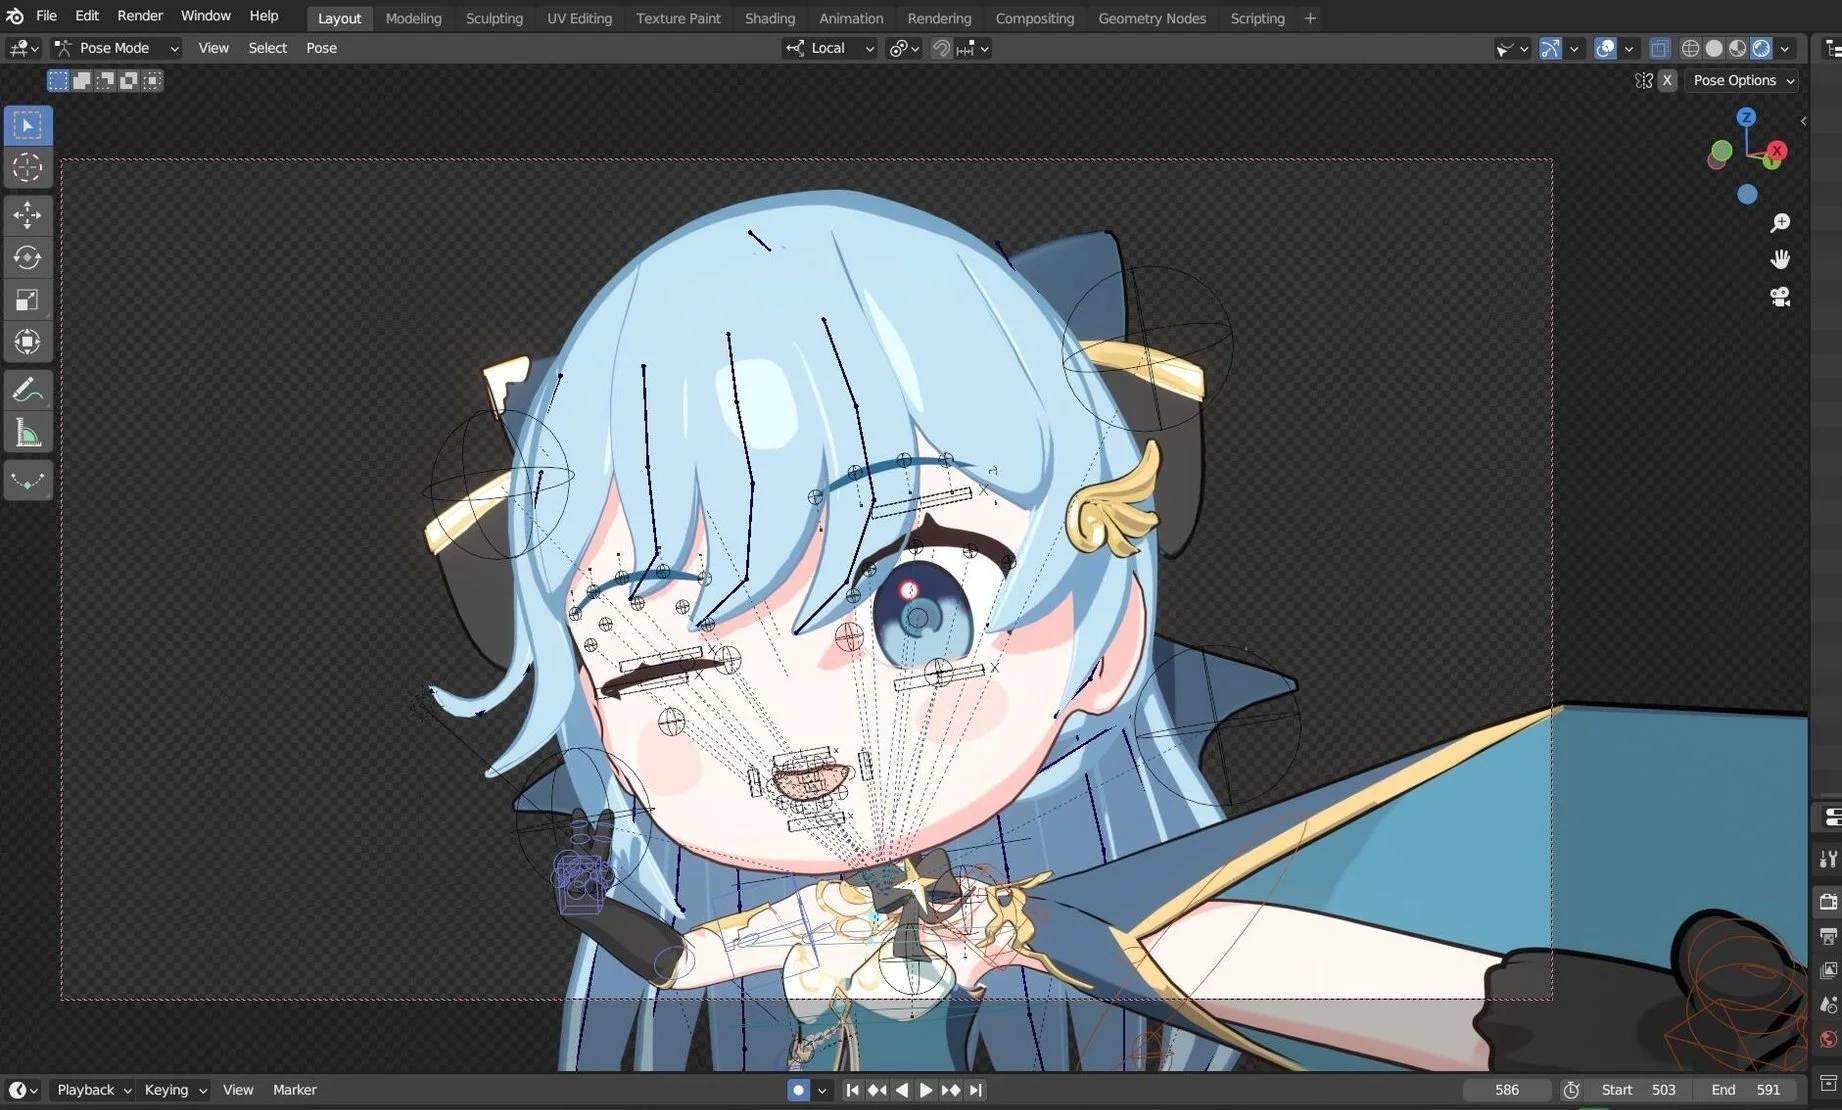Switch to Wireframe viewport shading
This screenshot has height=1110, width=1842.
point(1690,48)
